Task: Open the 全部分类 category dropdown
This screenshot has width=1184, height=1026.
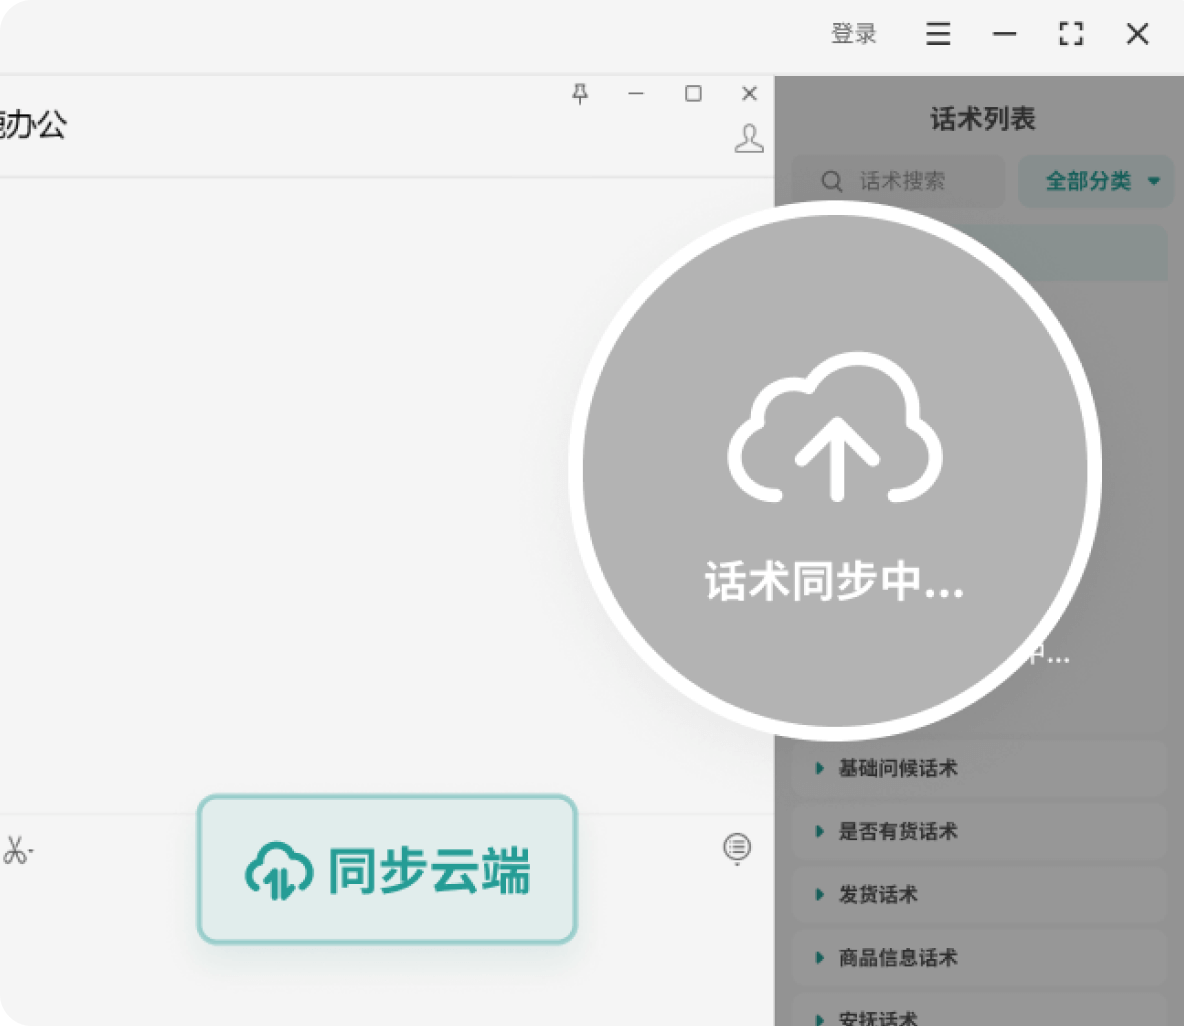Action: tap(1096, 181)
